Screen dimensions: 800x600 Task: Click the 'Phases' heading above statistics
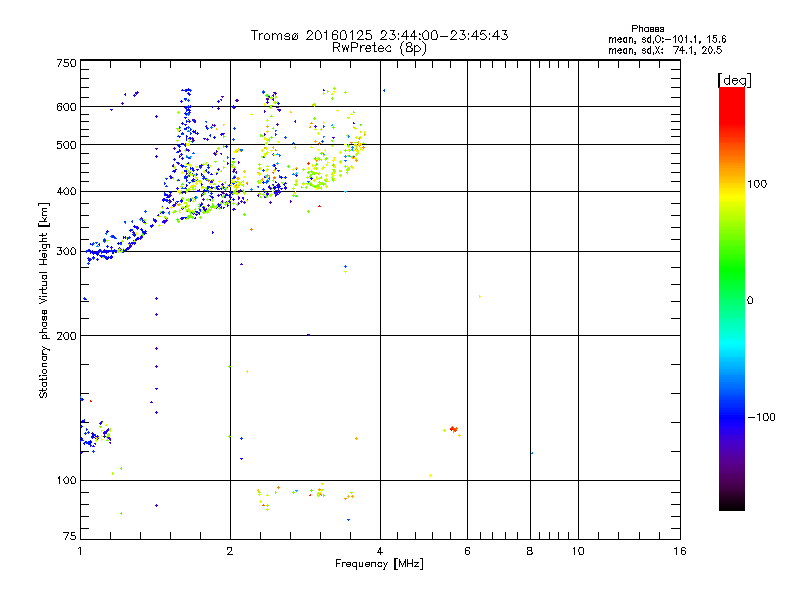647,29
